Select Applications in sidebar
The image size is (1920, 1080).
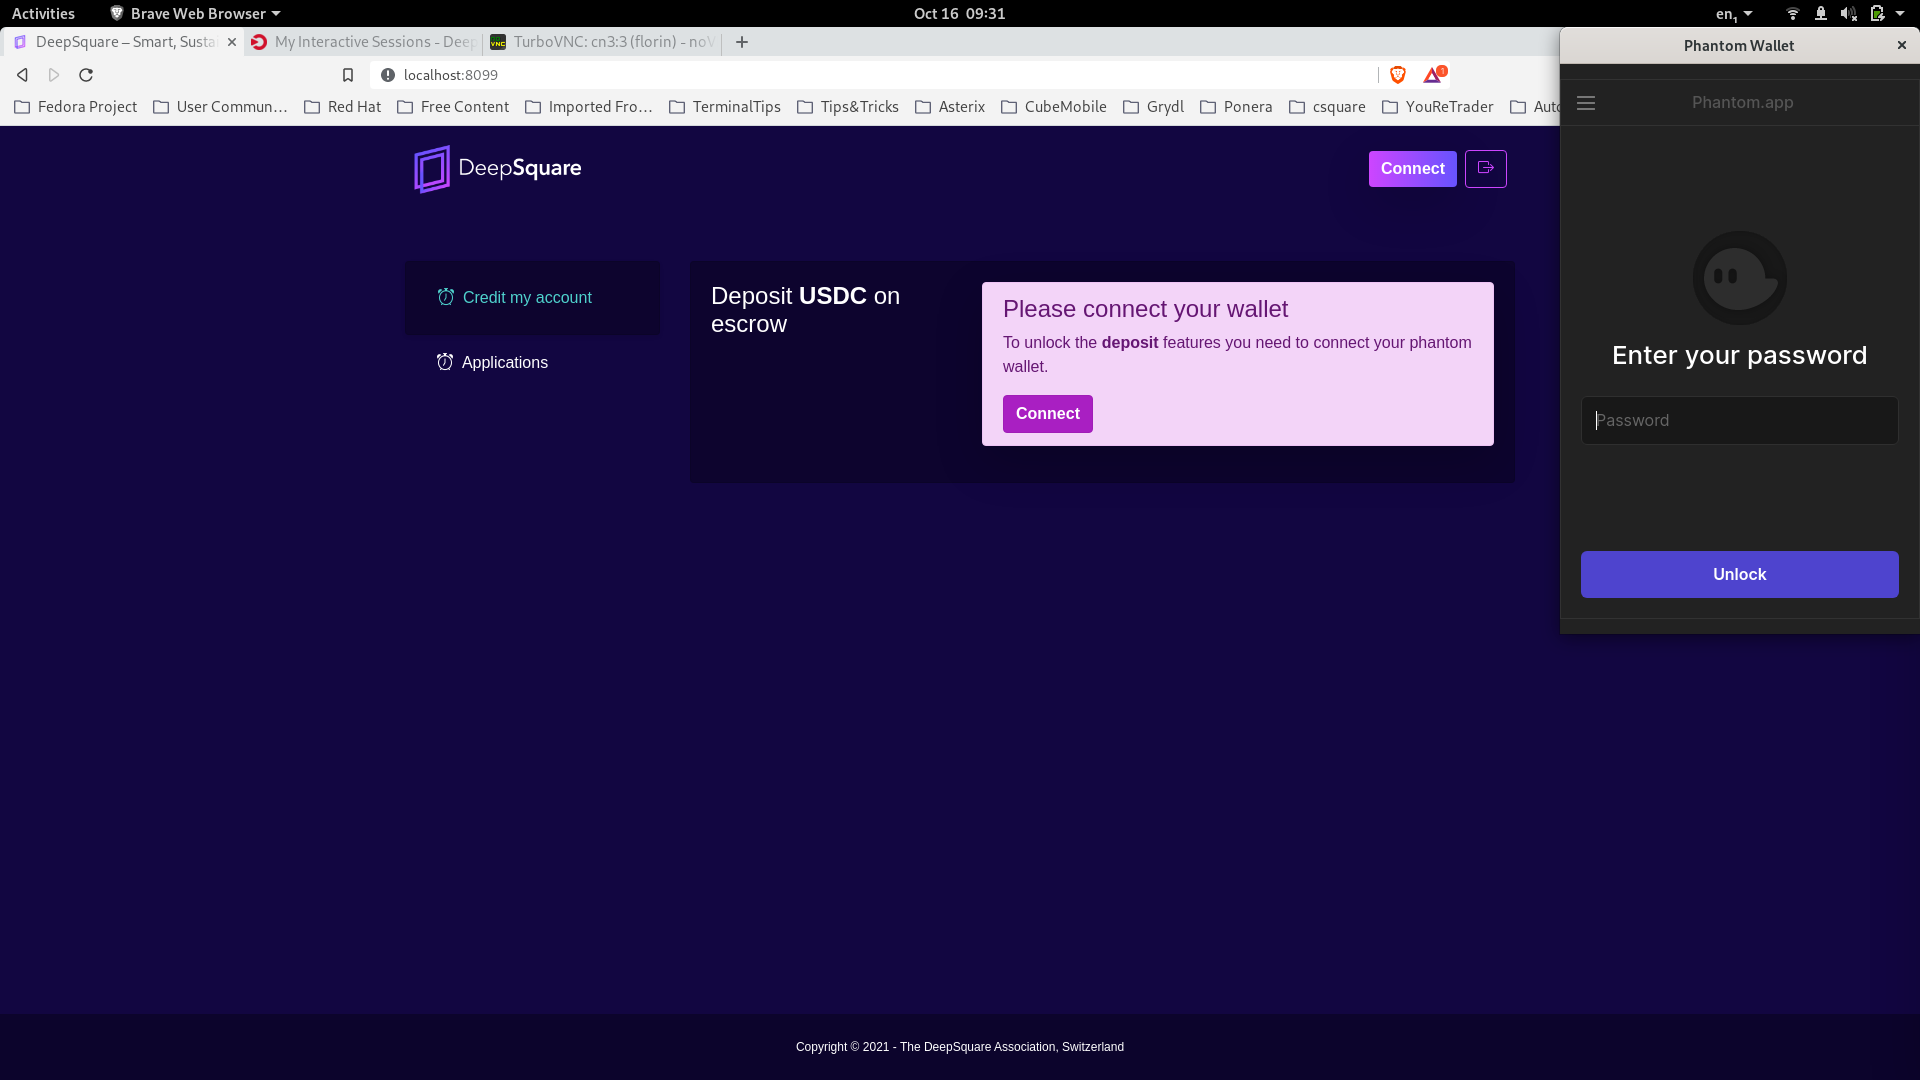[504, 363]
